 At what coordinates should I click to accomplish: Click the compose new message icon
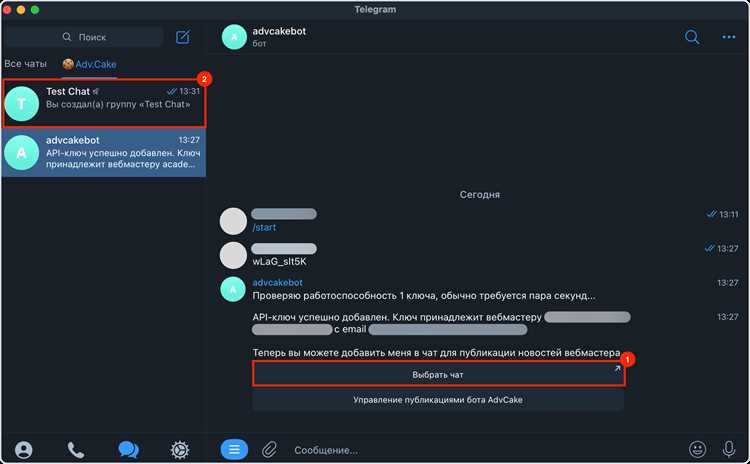183,37
